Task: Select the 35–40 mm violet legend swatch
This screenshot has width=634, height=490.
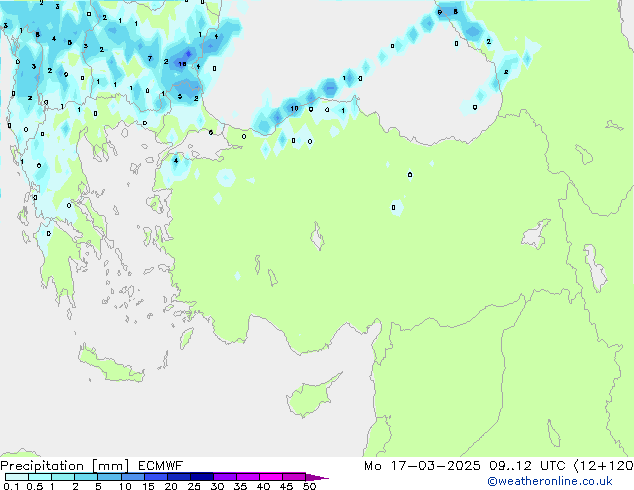Action: (x=247, y=477)
